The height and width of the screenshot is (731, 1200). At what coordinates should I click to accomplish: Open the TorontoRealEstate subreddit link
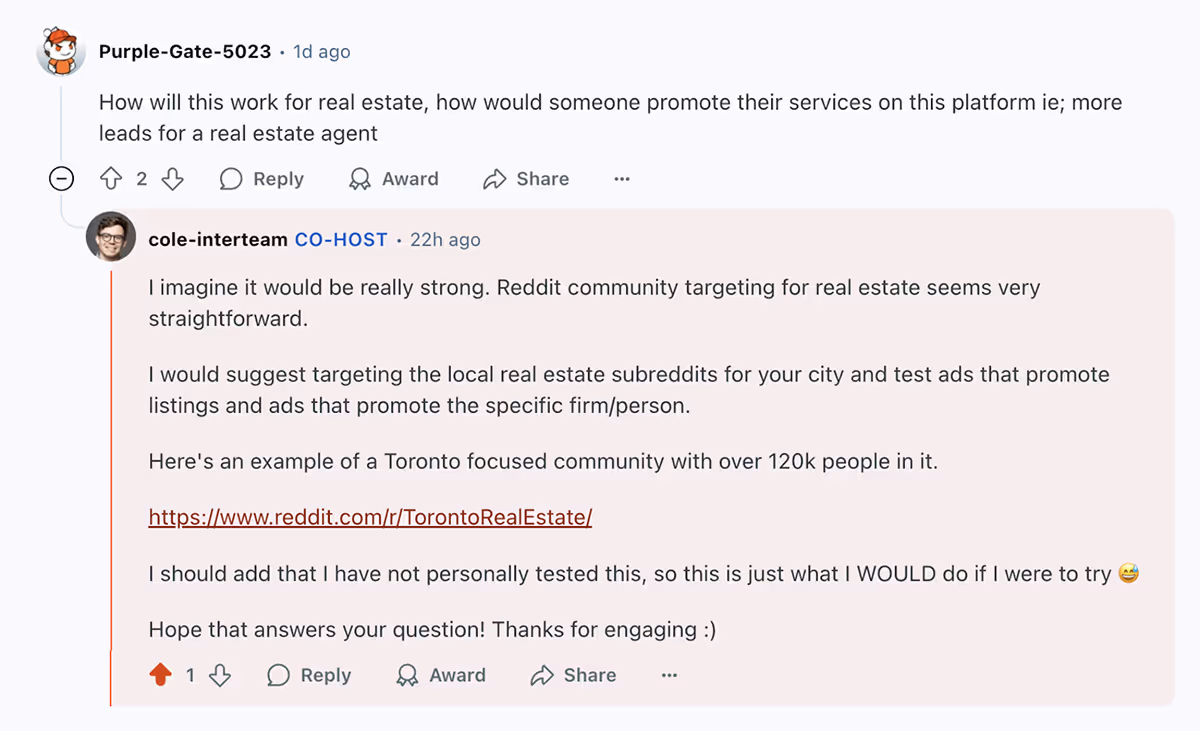[370, 517]
